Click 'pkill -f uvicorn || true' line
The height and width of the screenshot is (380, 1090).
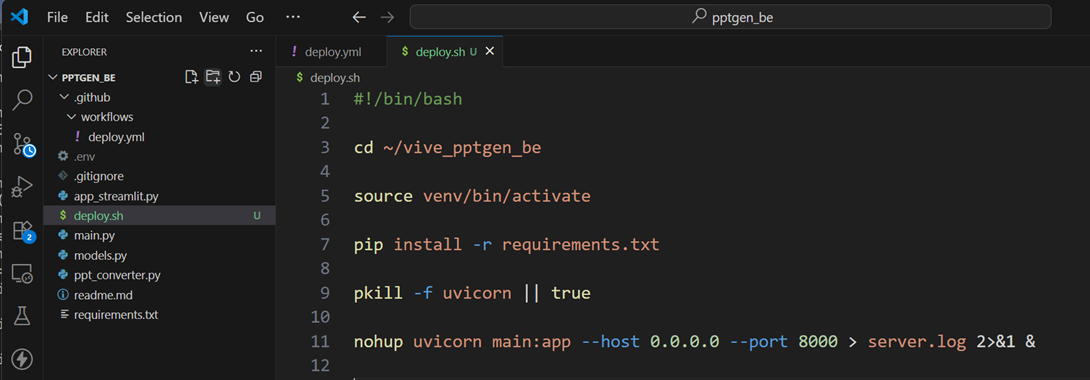click(472, 293)
